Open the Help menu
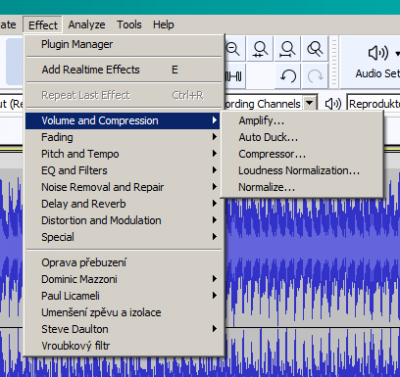400x377 pixels. click(x=163, y=25)
